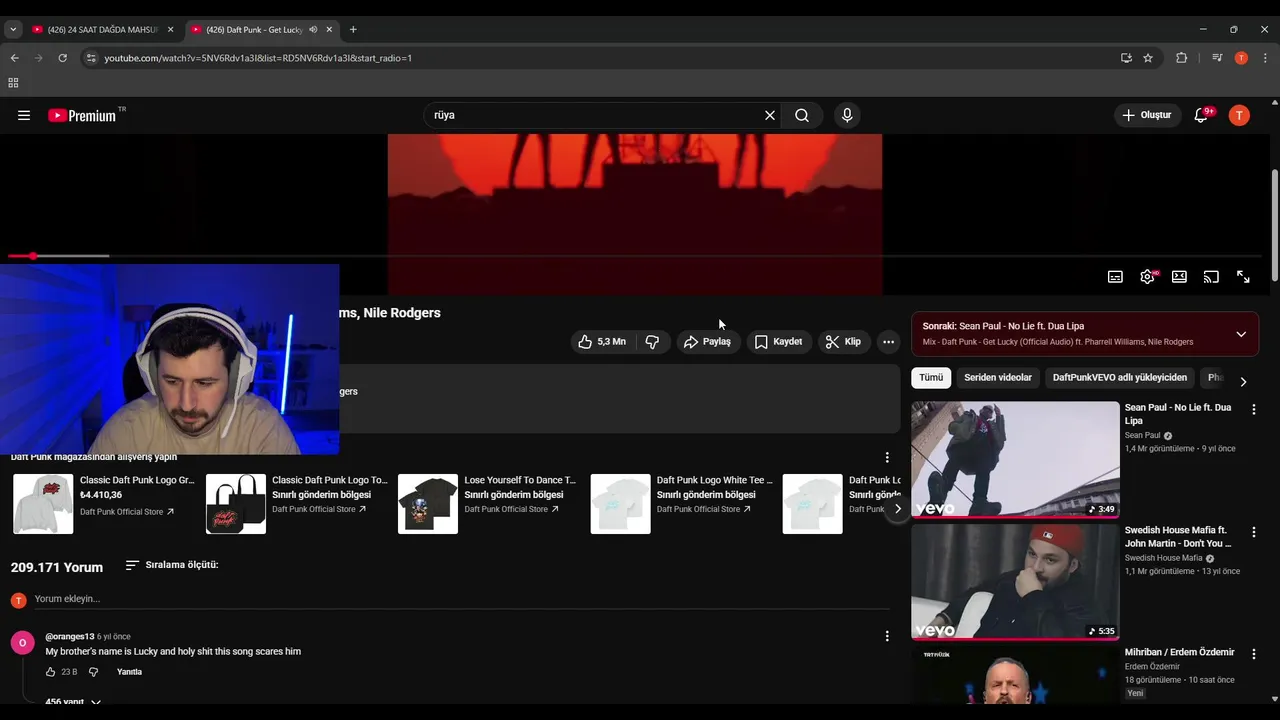This screenshot has width=1280, height=720.
Task: Run search with magnifier button
Action: [x=802, y=115]
